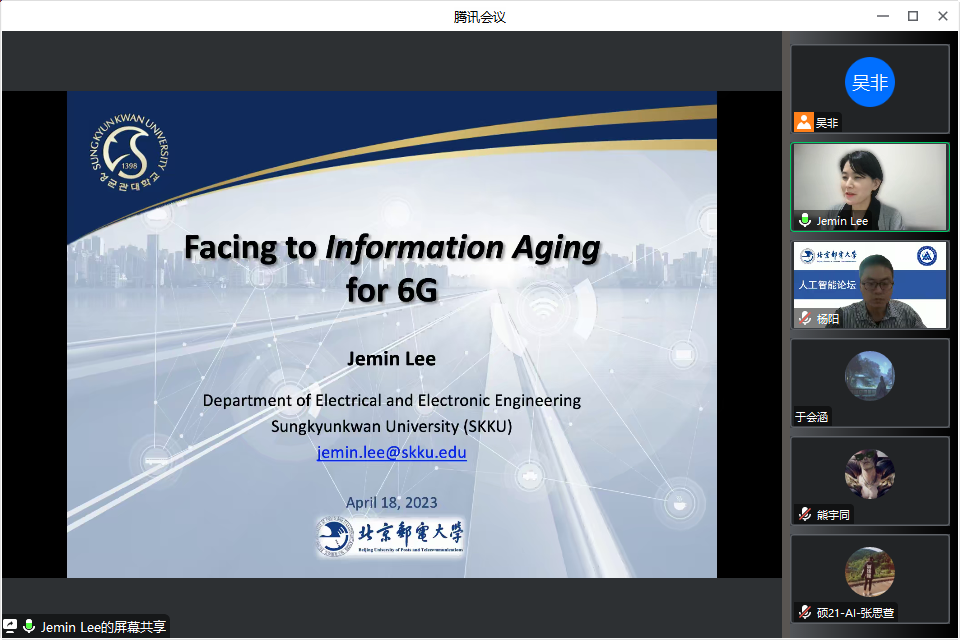Minimize the 腾讯会议 window
Image resolution: width=960 pixels, height=640 pixels.
click(883, 16)
